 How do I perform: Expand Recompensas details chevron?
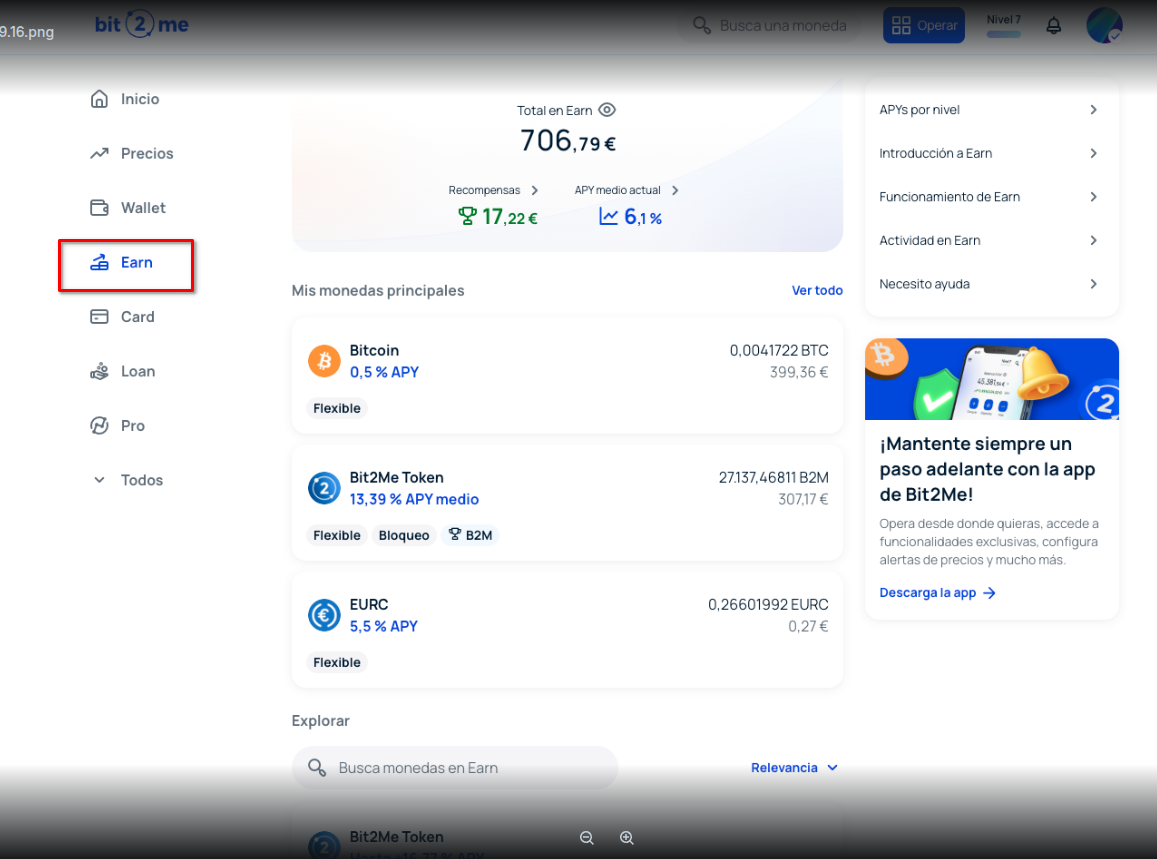click(534, 190)
